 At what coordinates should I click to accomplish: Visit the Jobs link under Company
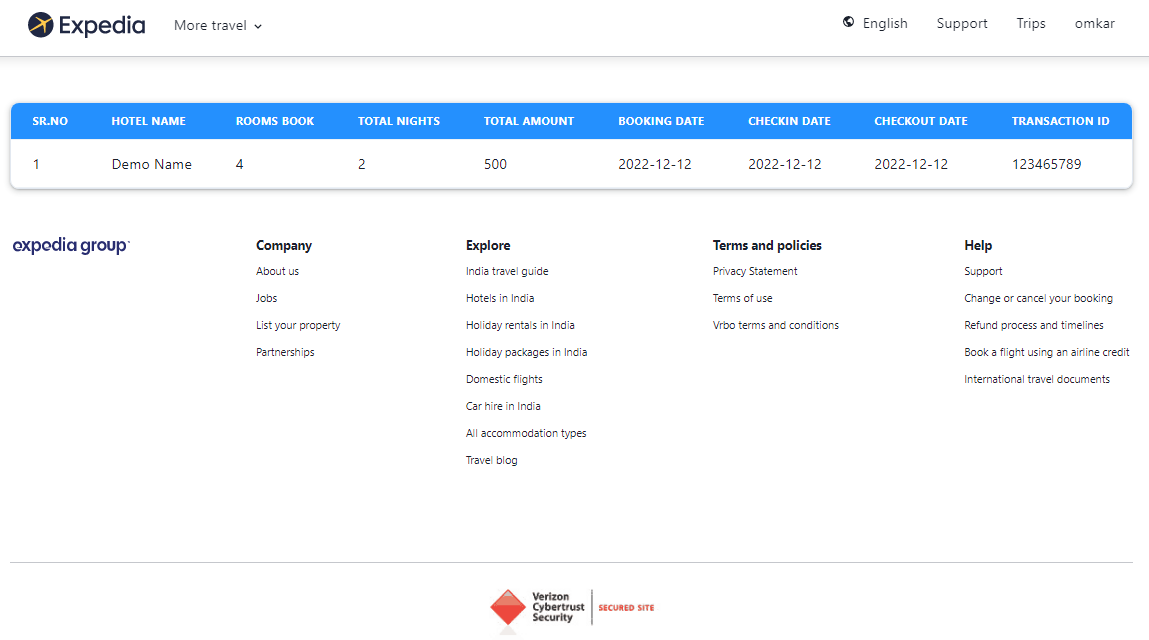coord(266,298)
